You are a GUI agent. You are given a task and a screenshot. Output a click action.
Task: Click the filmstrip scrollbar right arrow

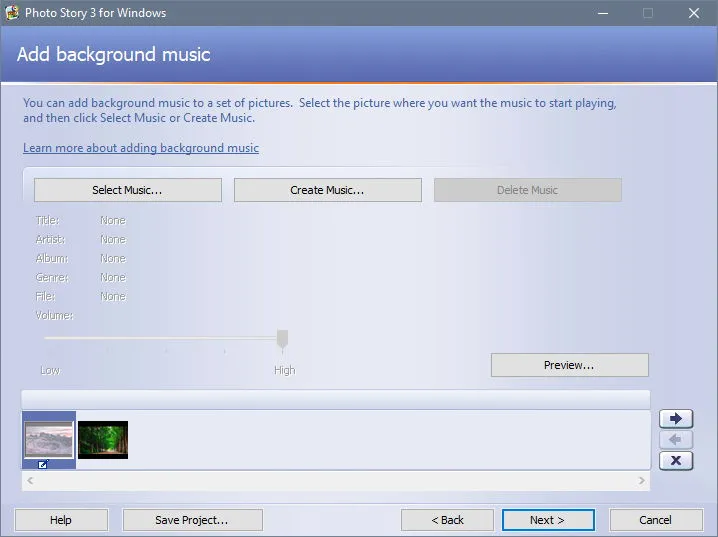pyautogui.click(x=642, y=480)
